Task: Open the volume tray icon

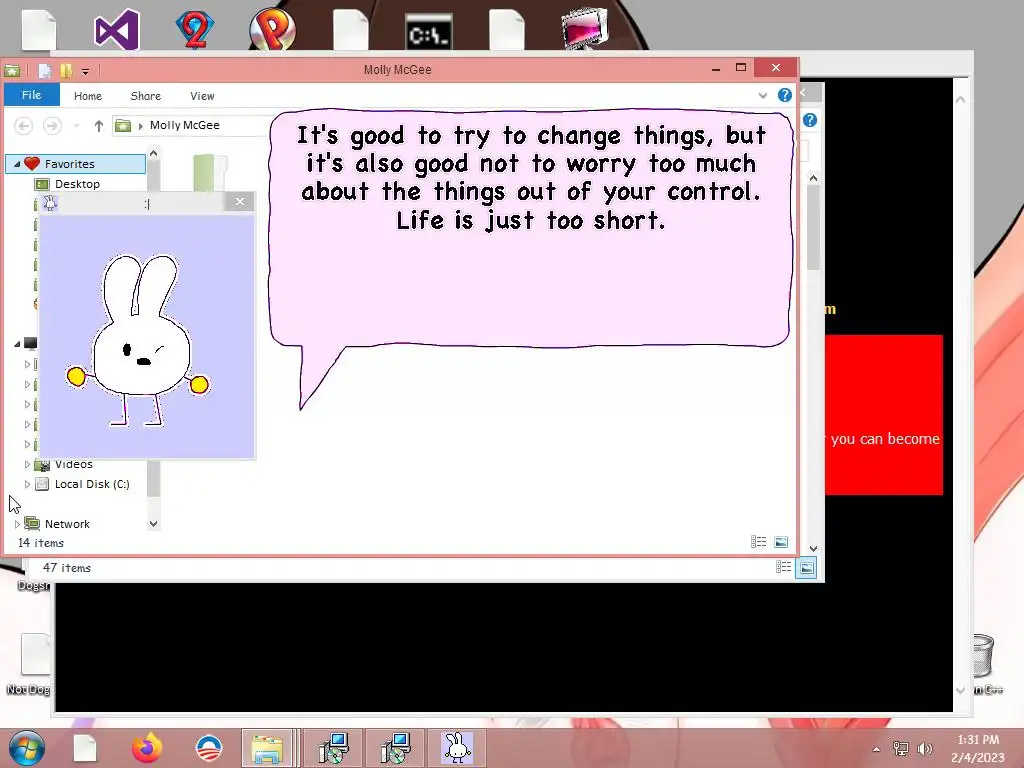Action: tap(925, 748)
